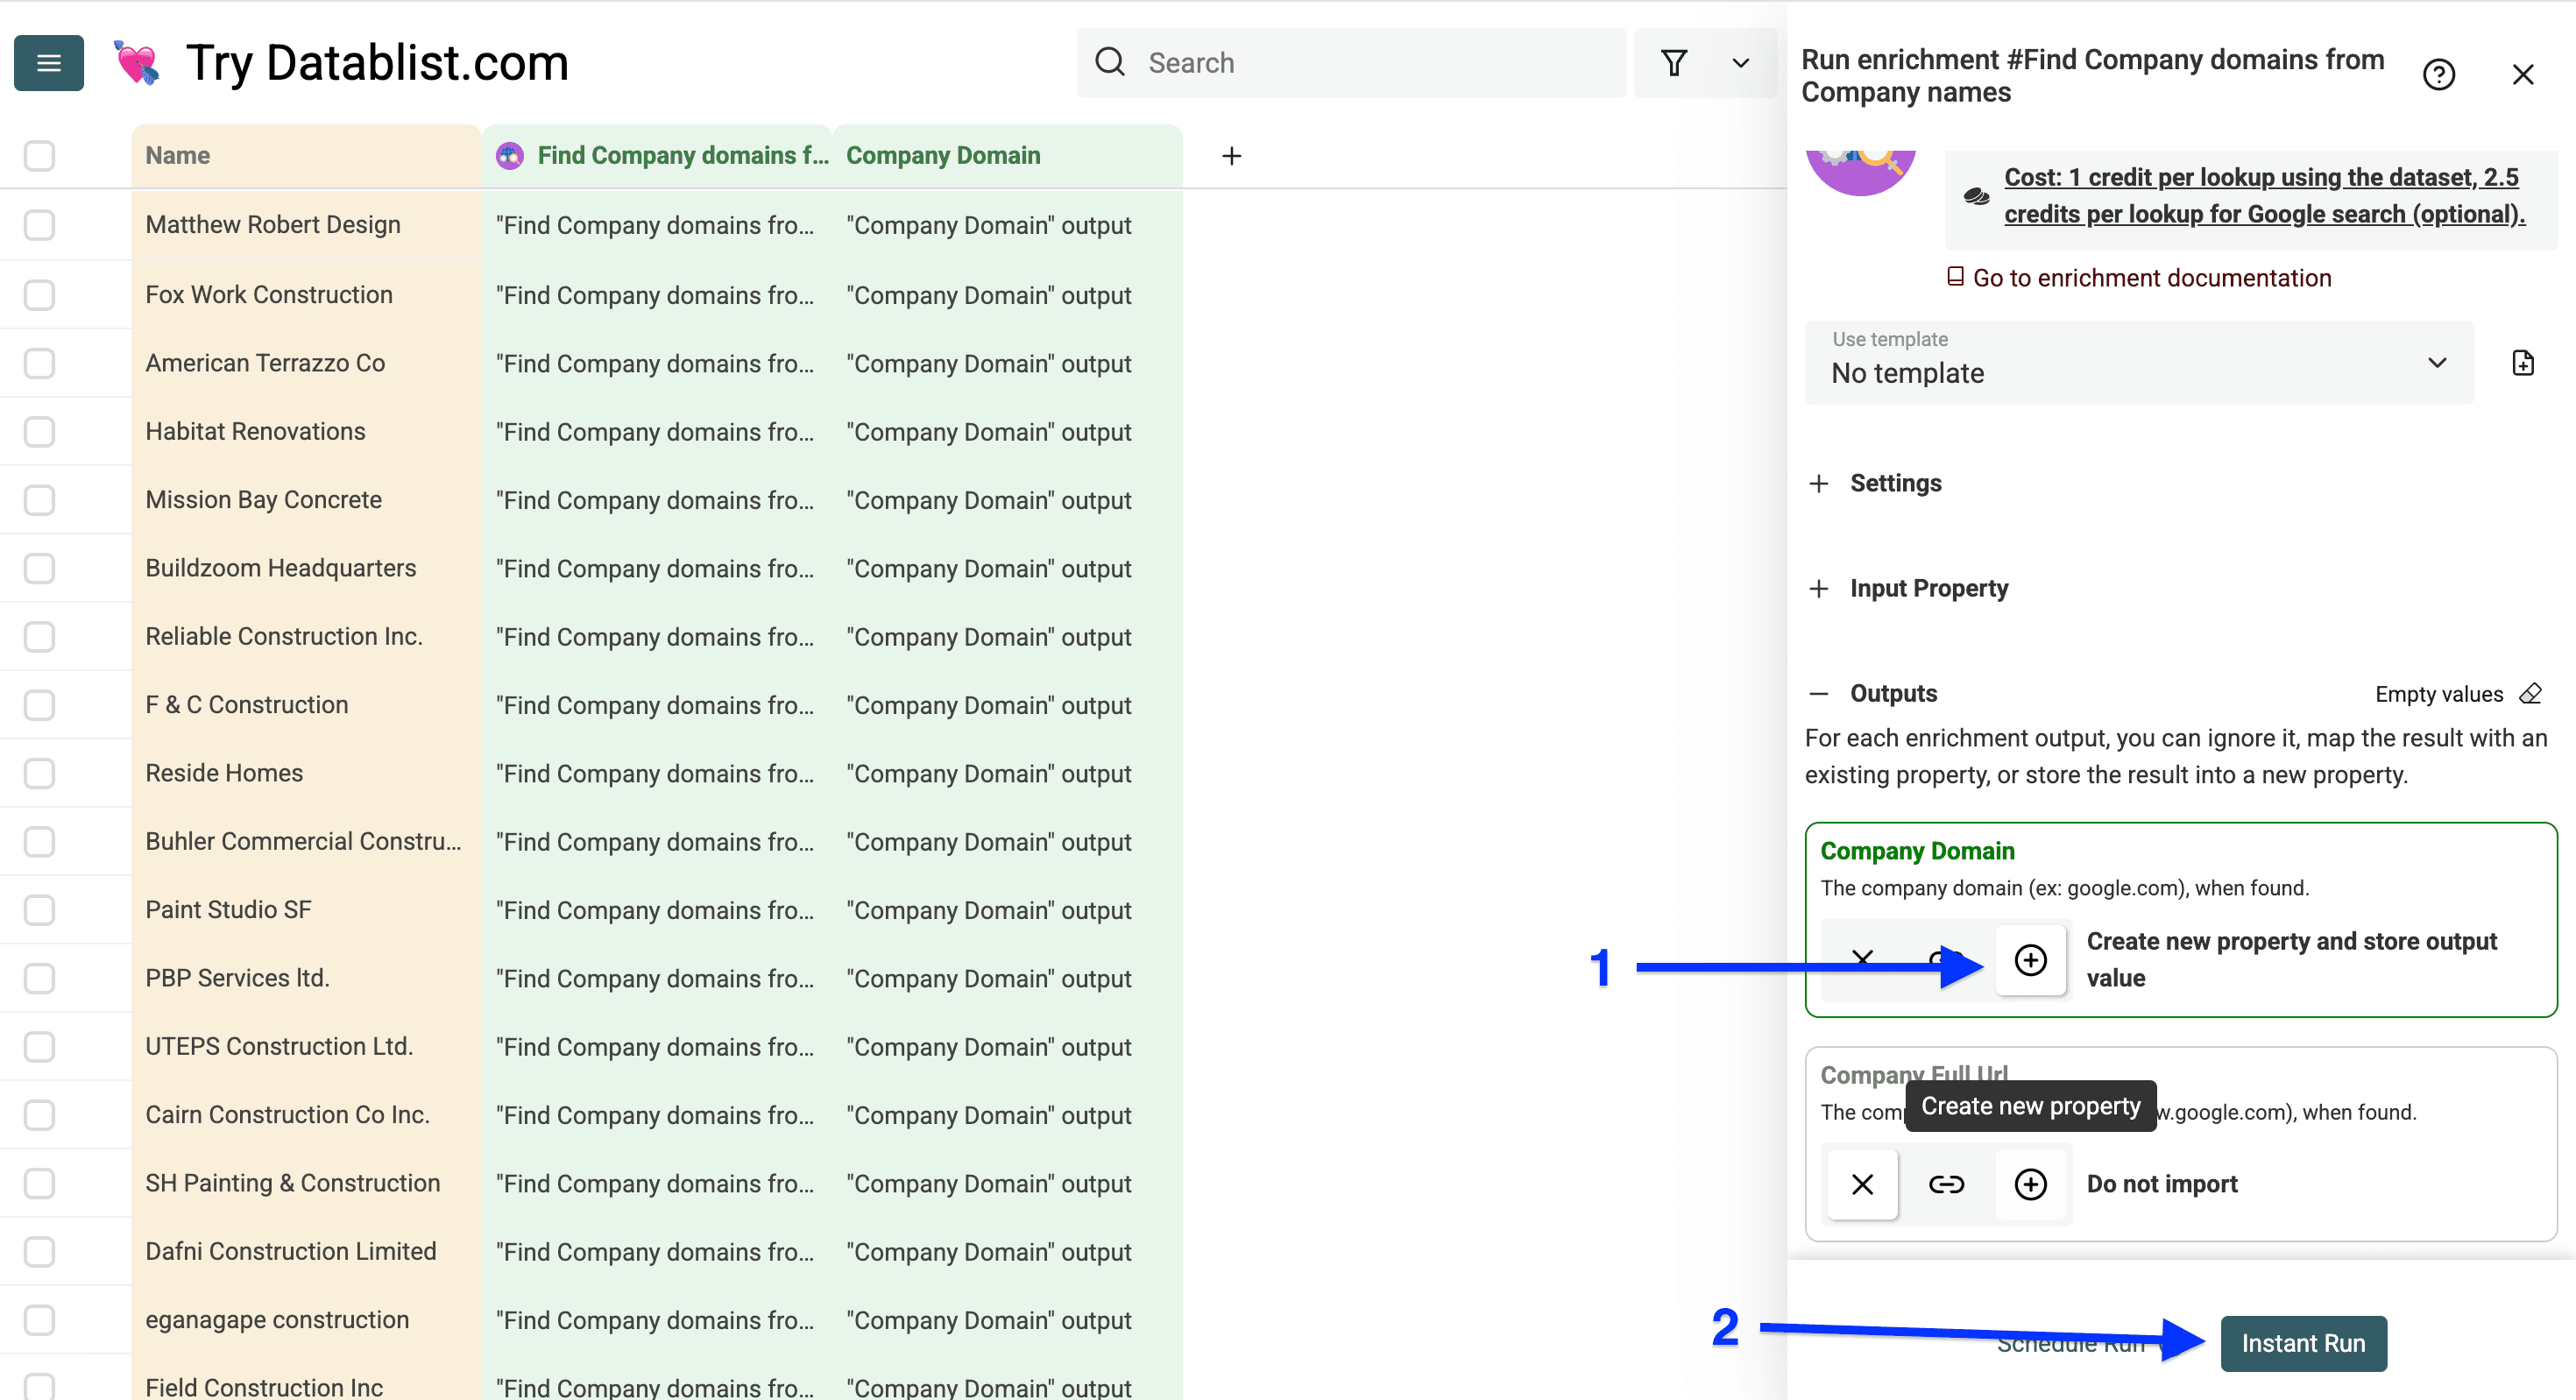Click the Empty values eraser icon

[2530, 694]
